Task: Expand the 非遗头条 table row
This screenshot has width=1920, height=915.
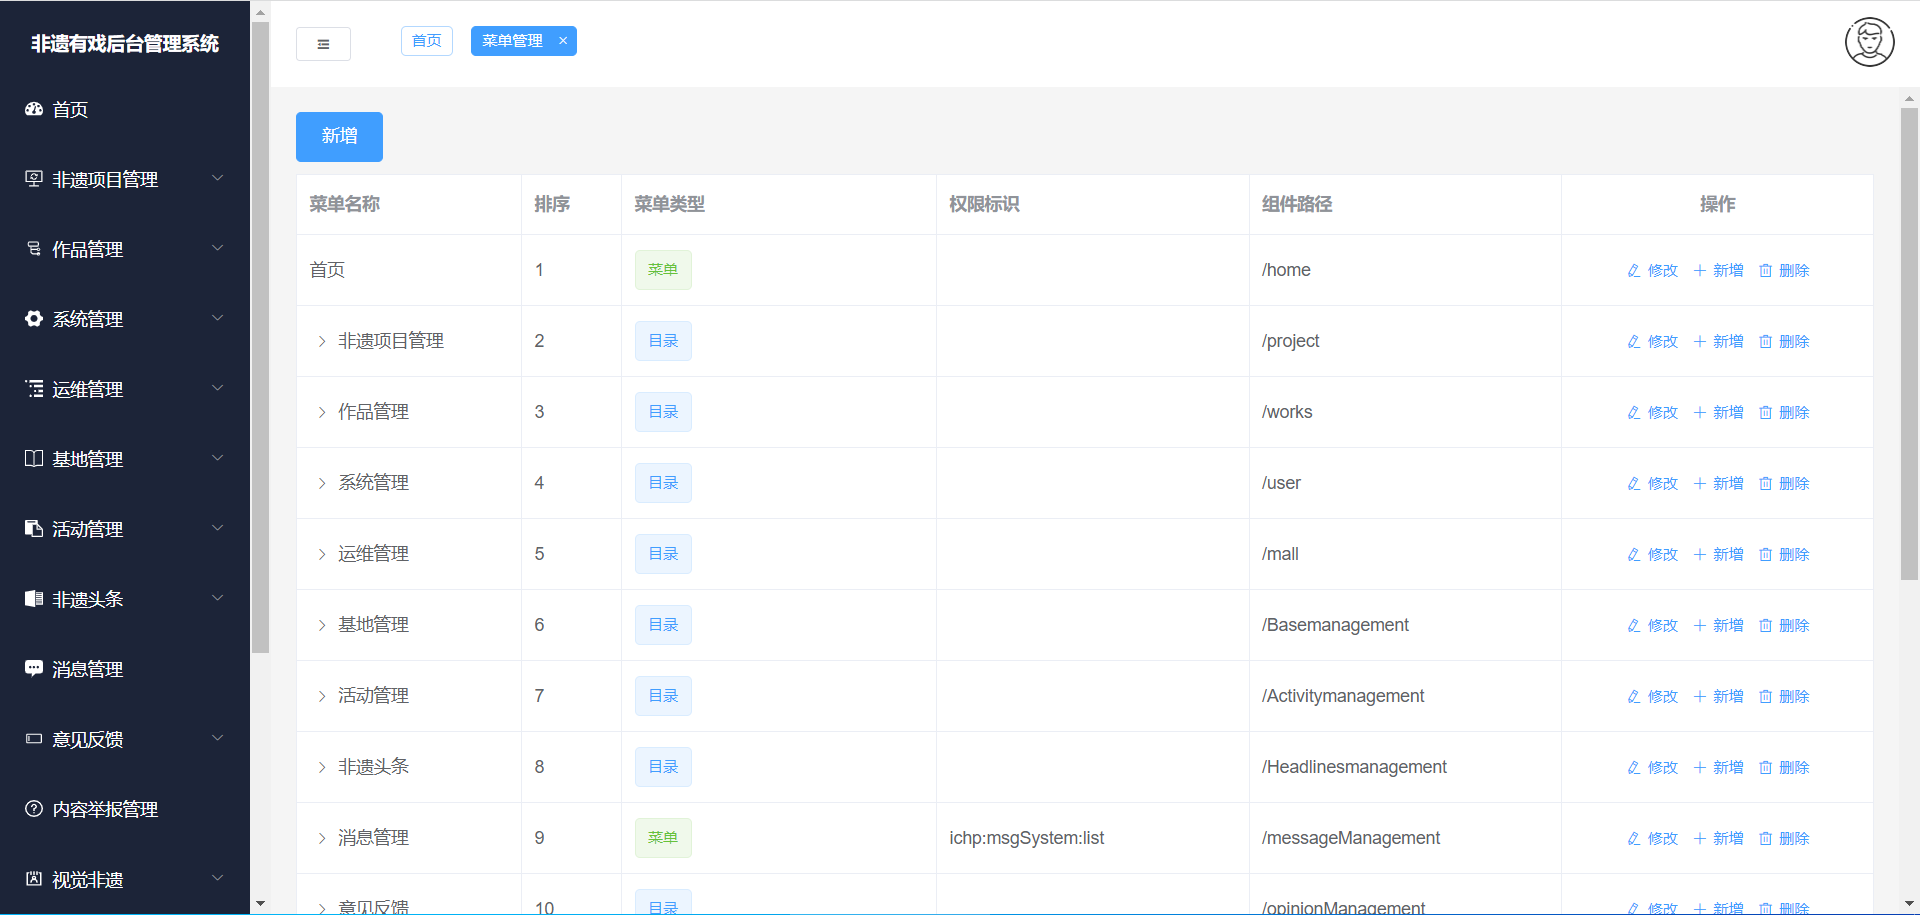Action: [x=322, y=768]
